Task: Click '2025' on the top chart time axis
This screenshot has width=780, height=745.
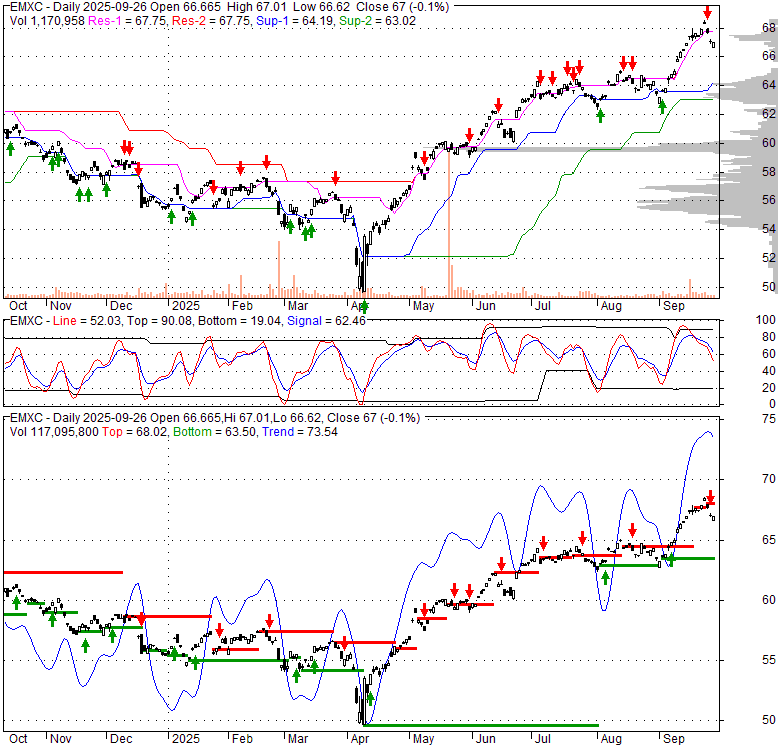Action: tap(186, 306)
